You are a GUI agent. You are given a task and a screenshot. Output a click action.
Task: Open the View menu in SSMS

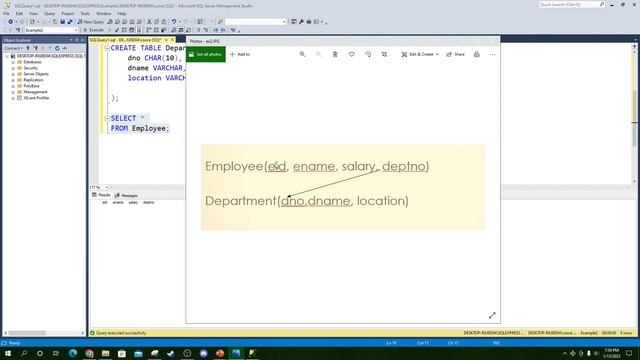pyautogui.click(x=33, y=13)
